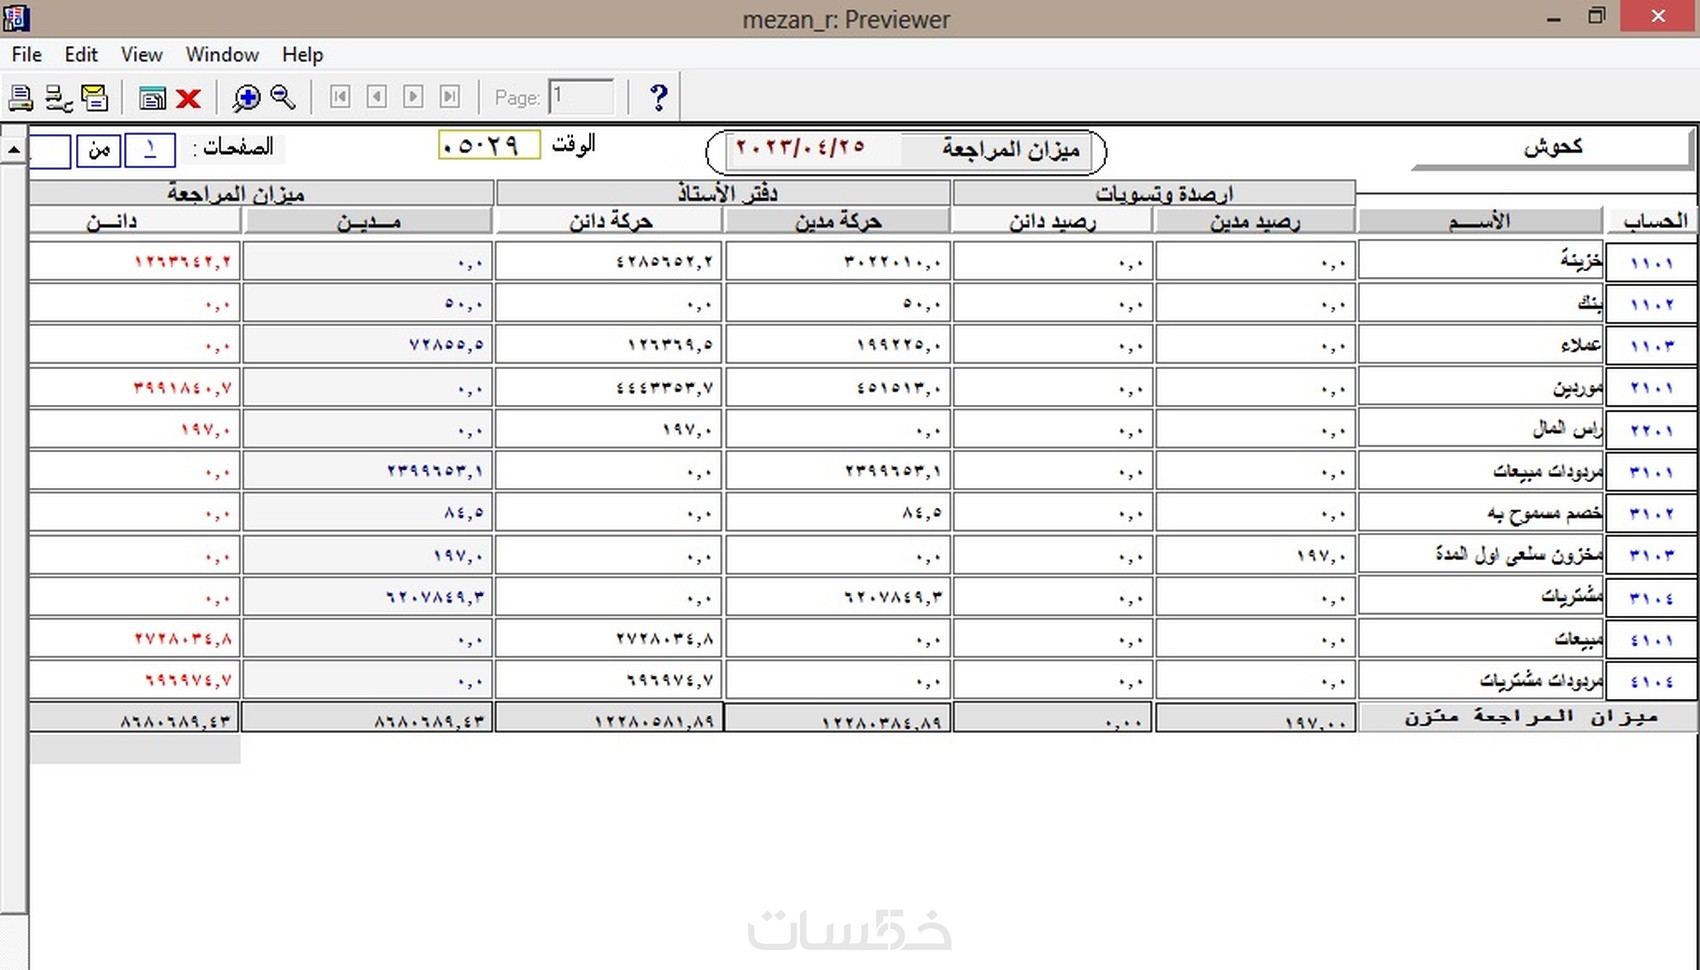
Task: Click the current page number box ١
Action: pos(149,150)
